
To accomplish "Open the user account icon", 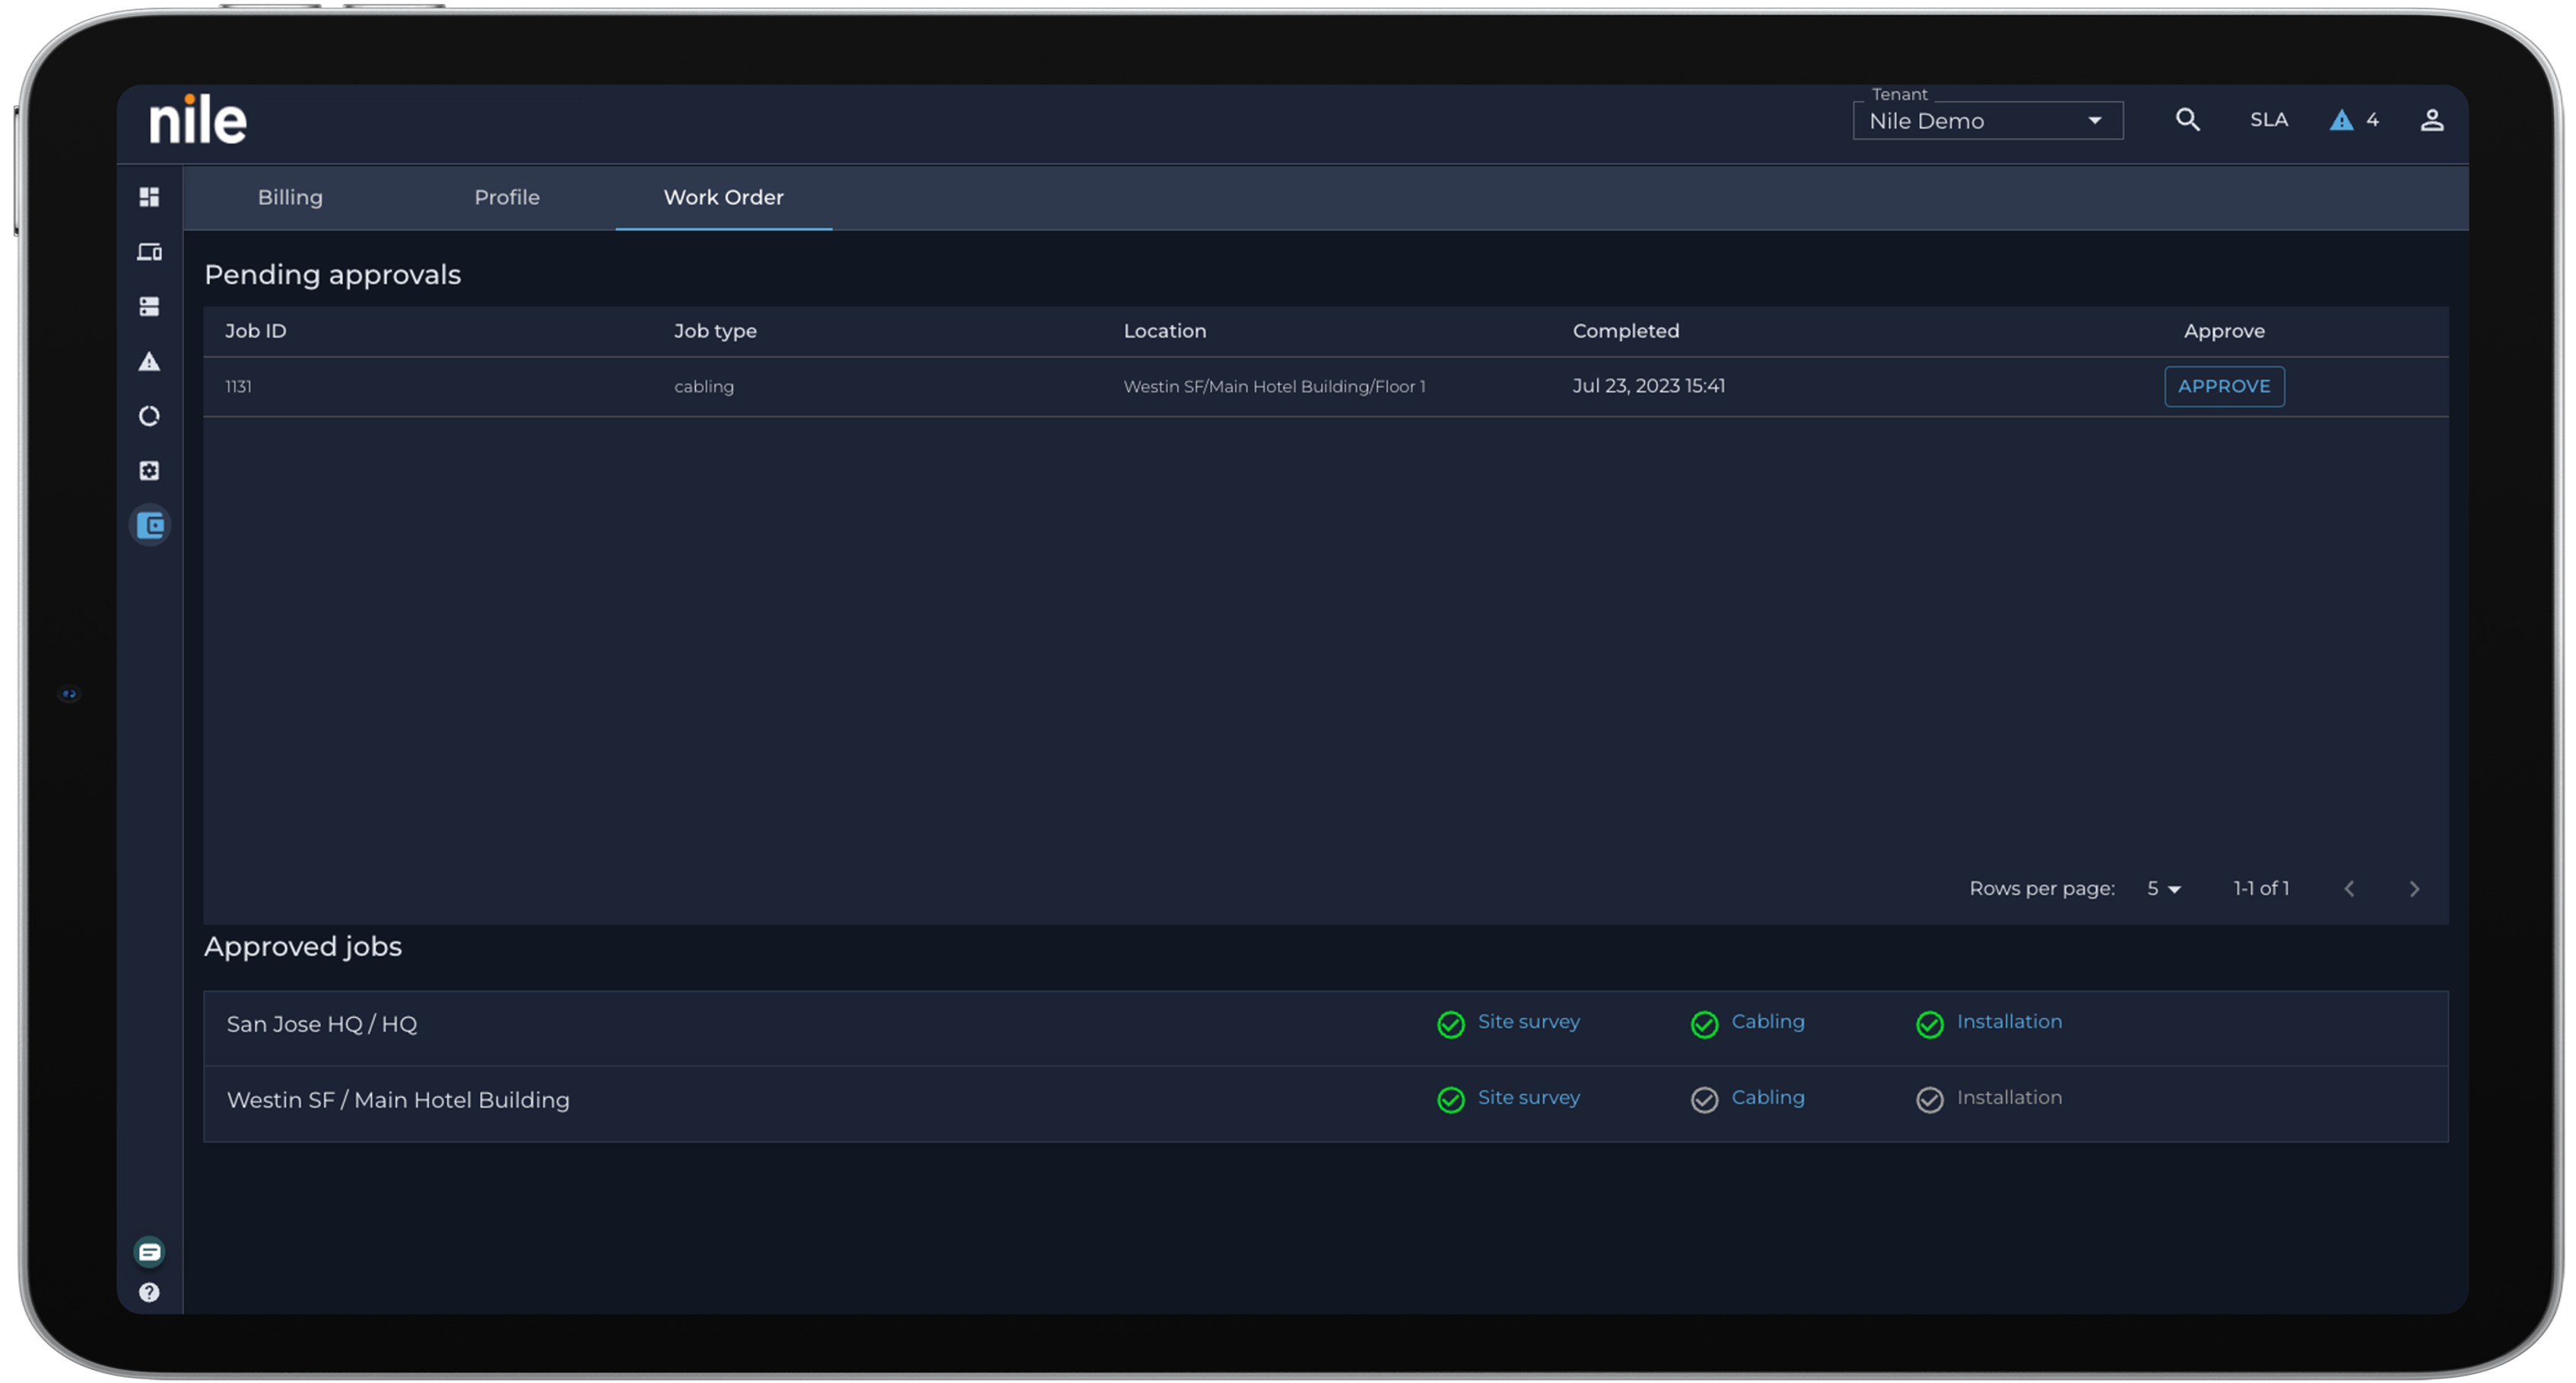I will [x=2431, y=120].
